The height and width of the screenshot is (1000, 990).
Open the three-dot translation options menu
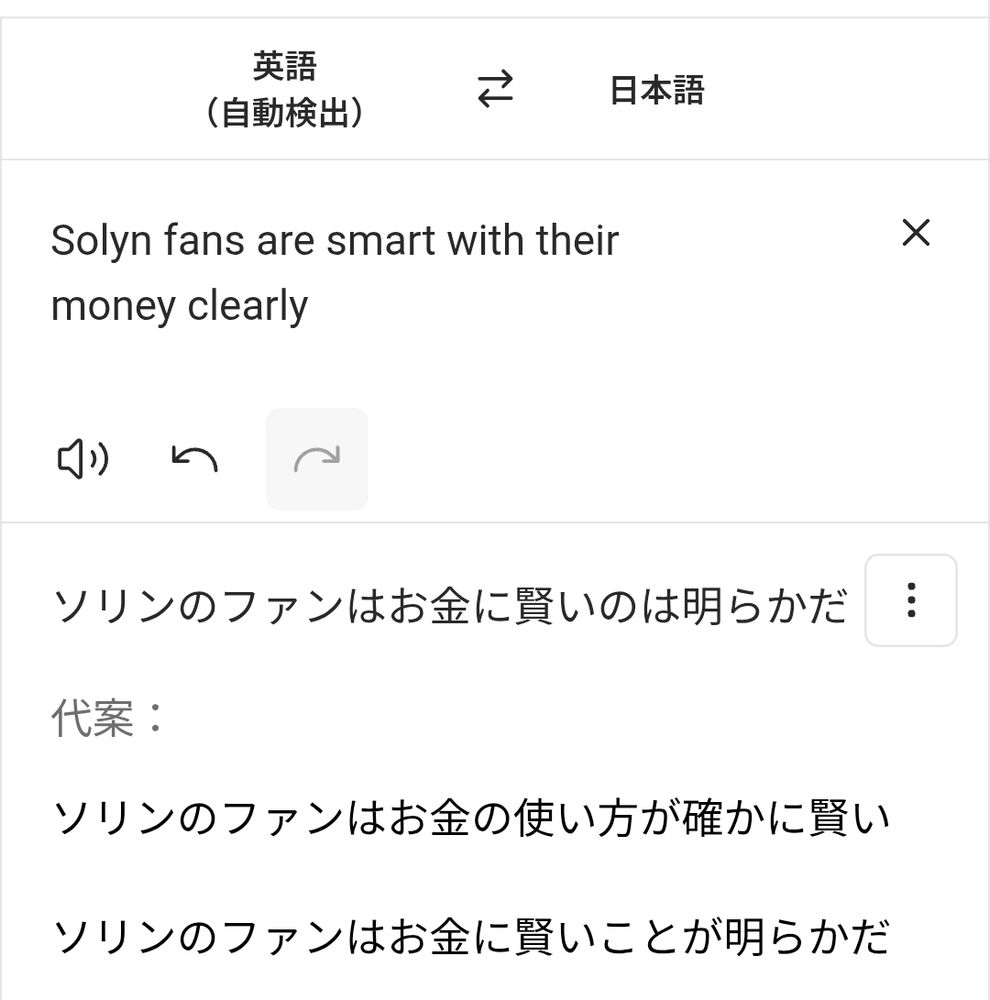point(910,600)
